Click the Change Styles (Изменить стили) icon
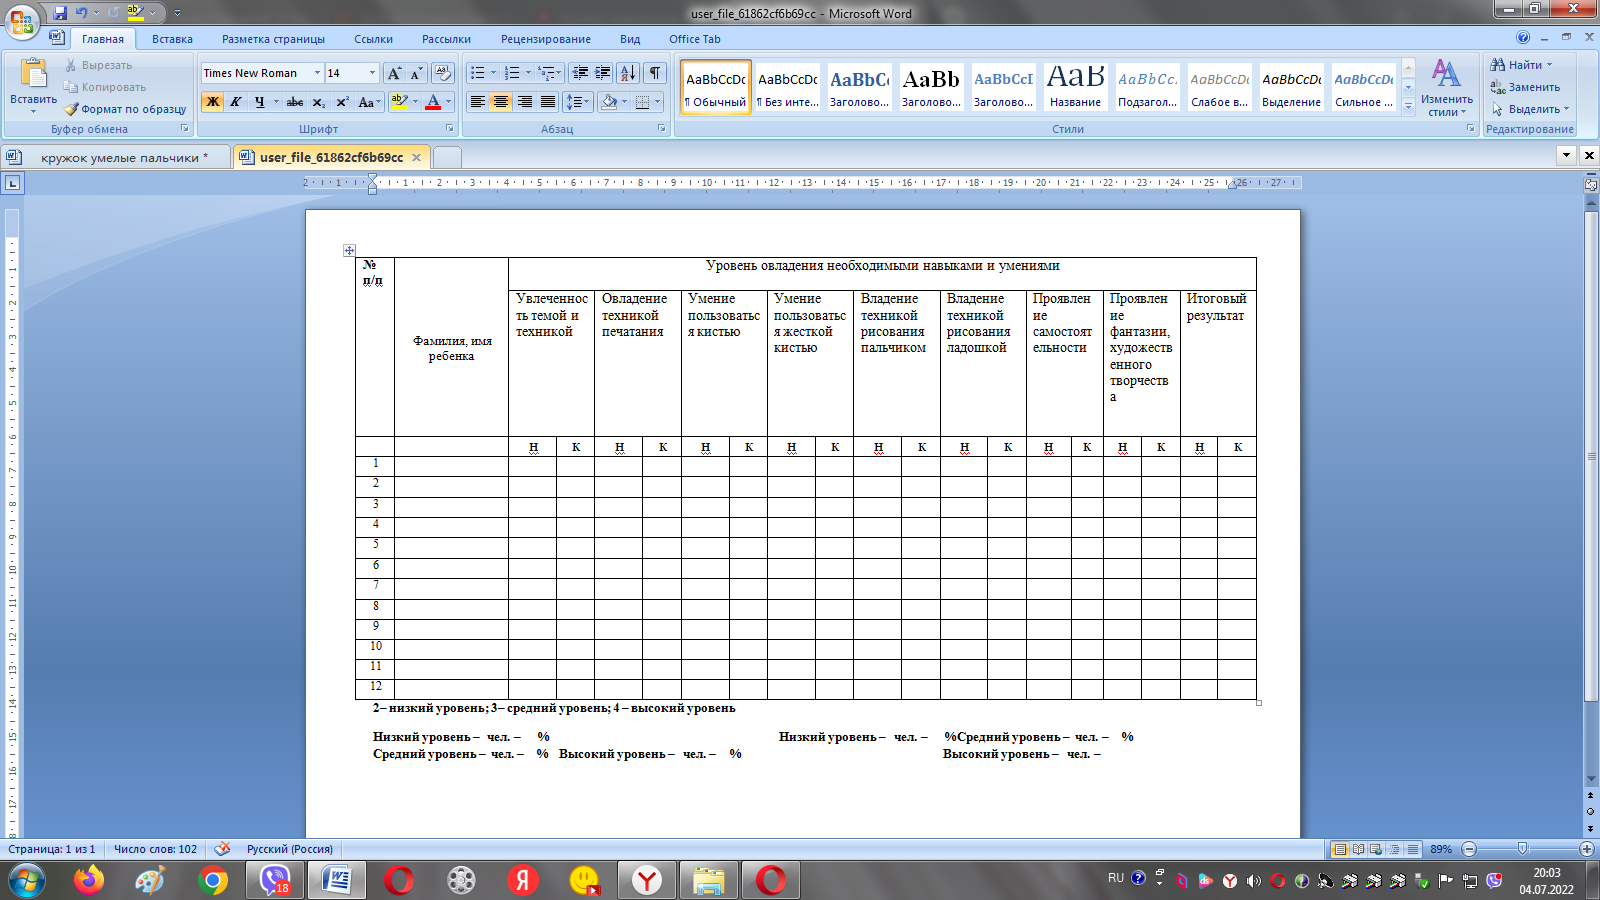1600x900 pixels. 1446,86
